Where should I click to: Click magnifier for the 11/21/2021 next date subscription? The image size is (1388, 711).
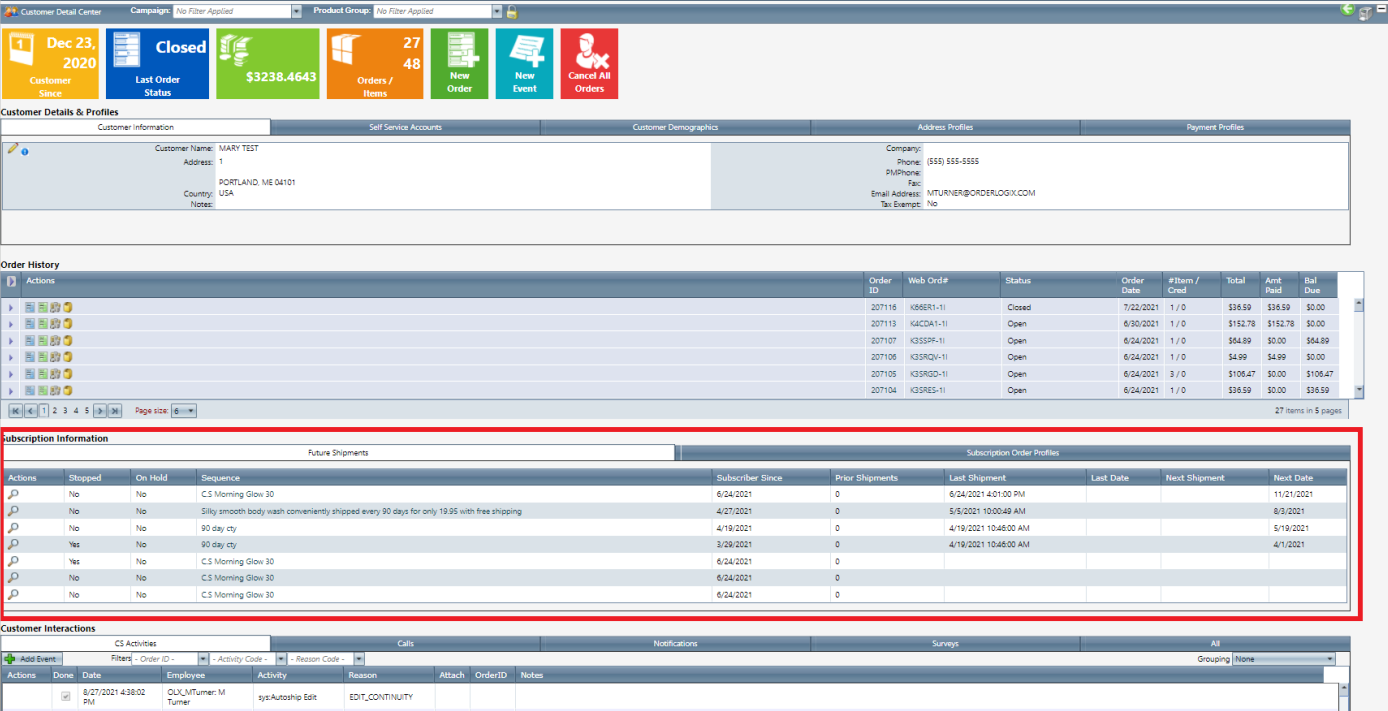click(x=14, y=494)
